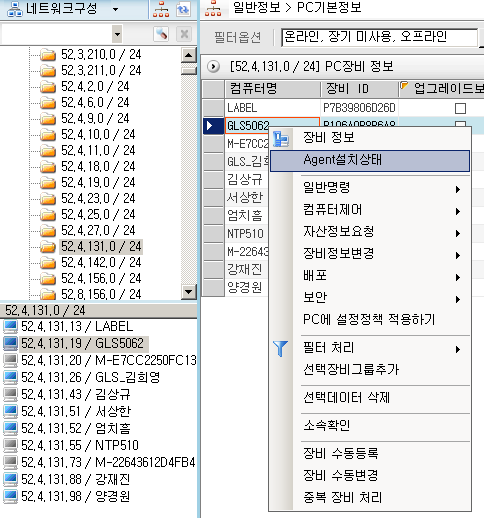Open folder 52.3.210.0 / 24
The image size is (484, 518).
(101, 54)
